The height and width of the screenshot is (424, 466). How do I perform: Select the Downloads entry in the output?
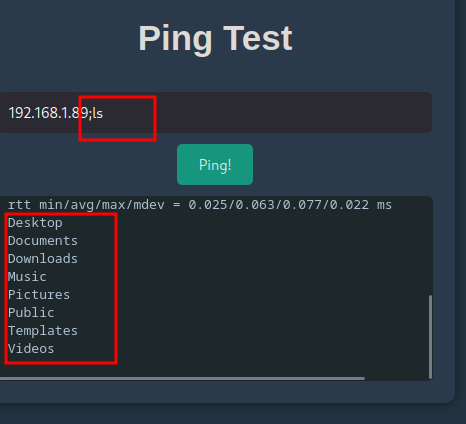click(x=43, y=259)
